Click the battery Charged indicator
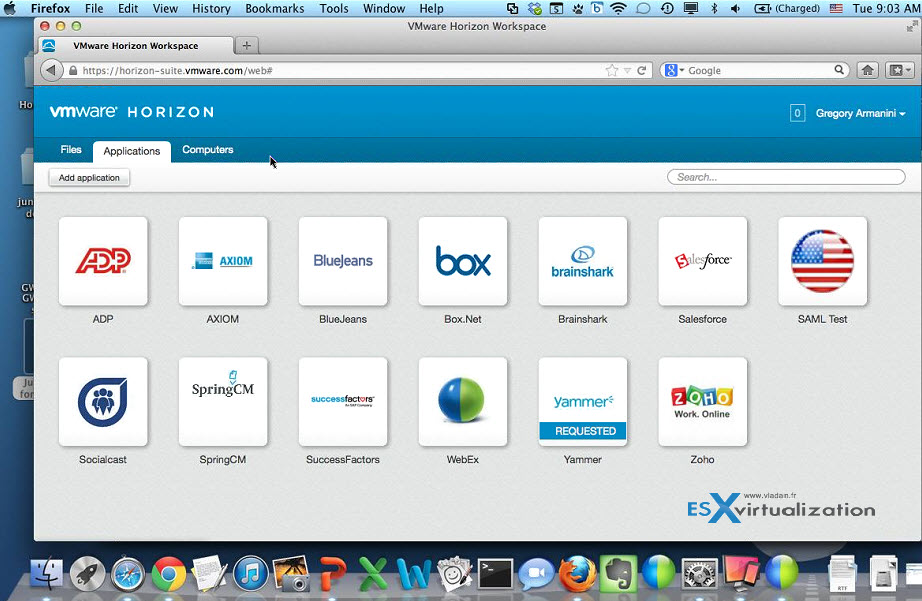 (x=787, y=8)
